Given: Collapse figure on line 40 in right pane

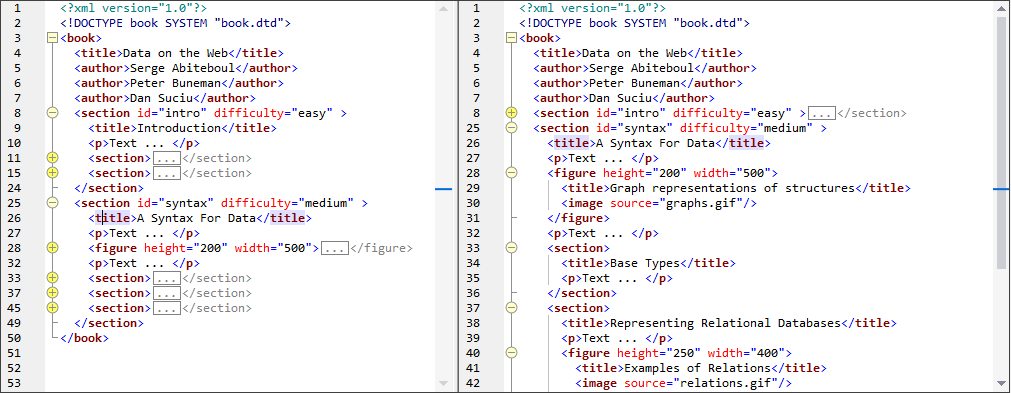Looking at the screenshot, I should (512, 353).
